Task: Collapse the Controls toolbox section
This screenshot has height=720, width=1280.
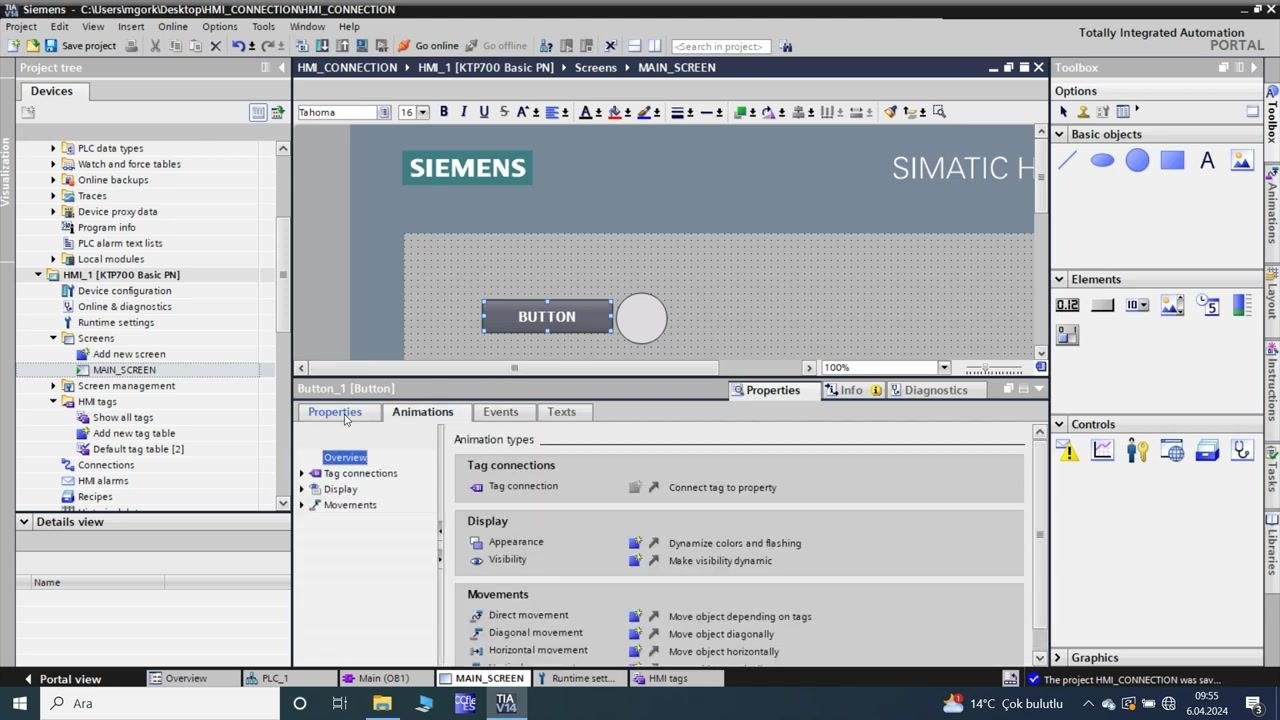Action: pyautogui.click(x=1059, y=425)
